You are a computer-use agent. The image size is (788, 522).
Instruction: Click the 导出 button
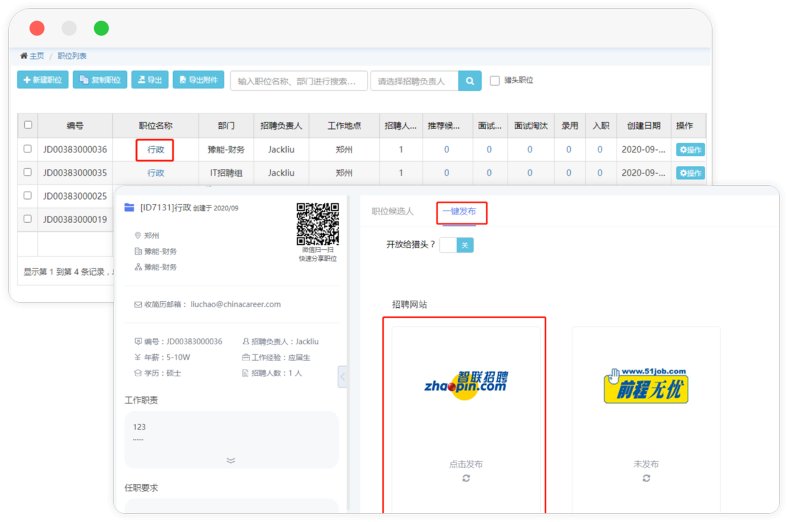(150, 80)
